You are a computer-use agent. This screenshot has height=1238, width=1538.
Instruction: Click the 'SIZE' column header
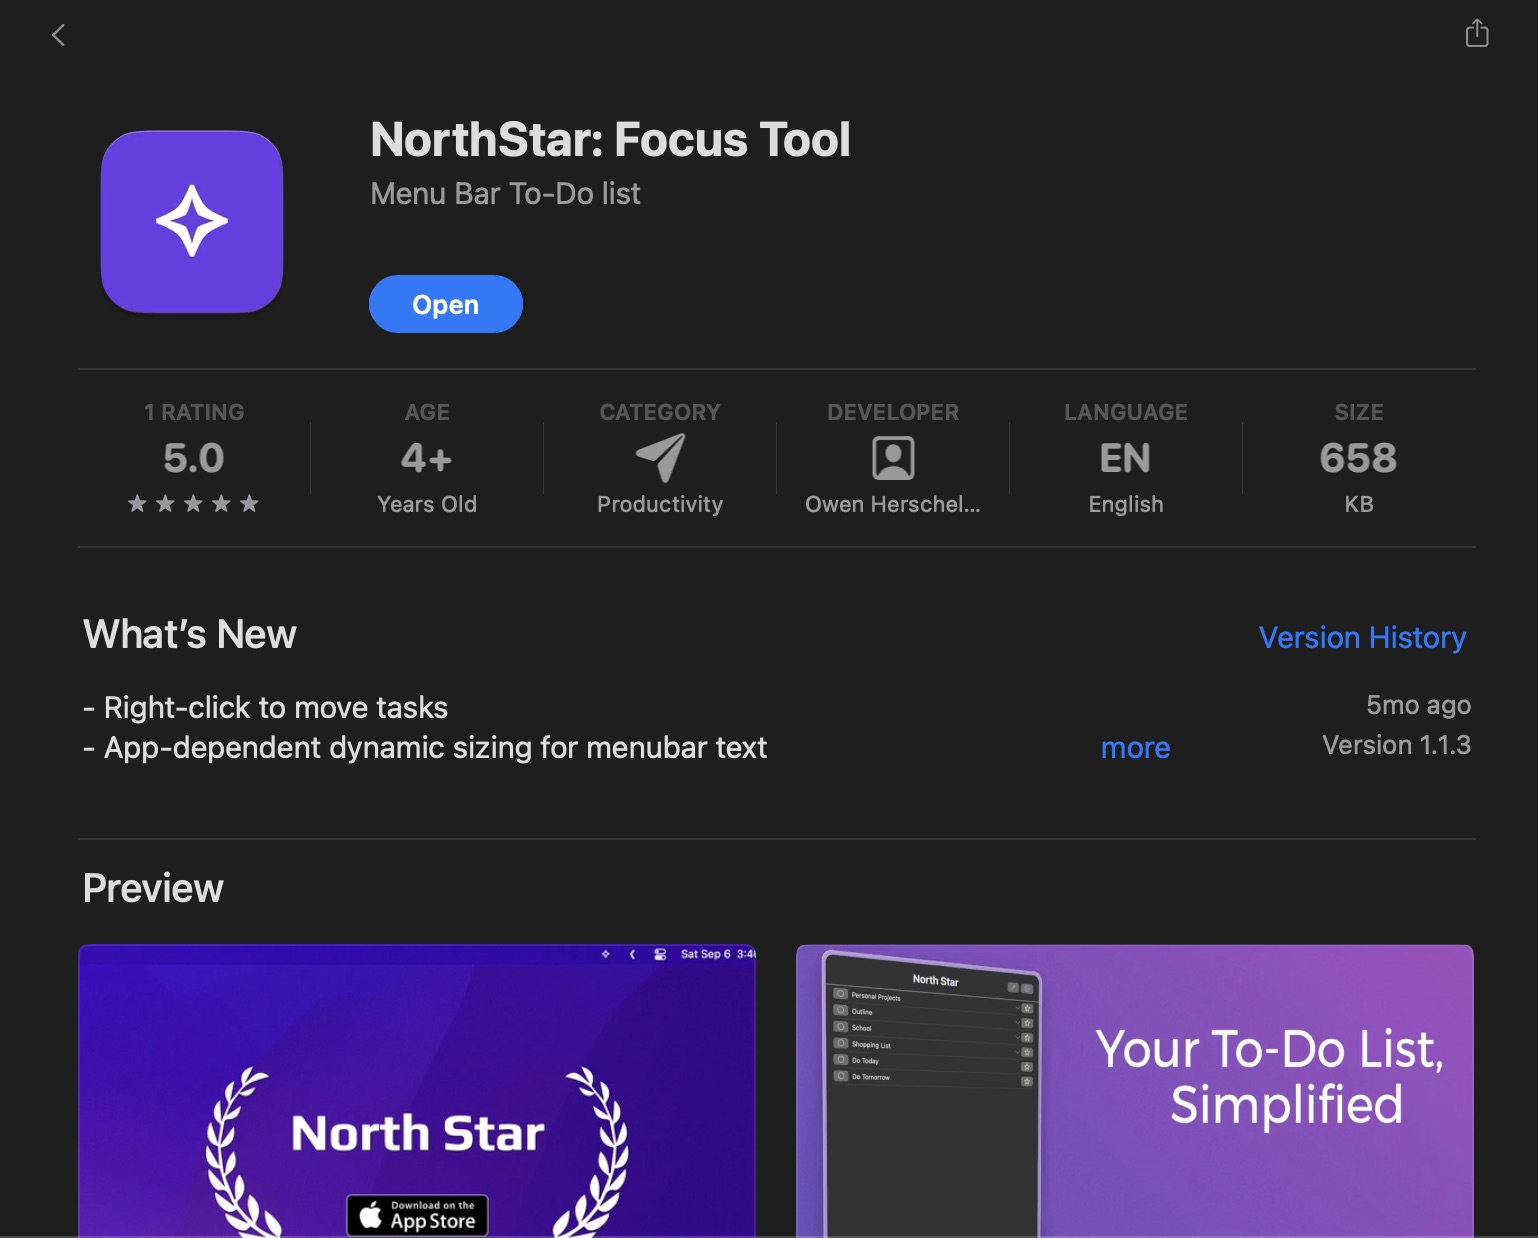[x=1359, y=412]
